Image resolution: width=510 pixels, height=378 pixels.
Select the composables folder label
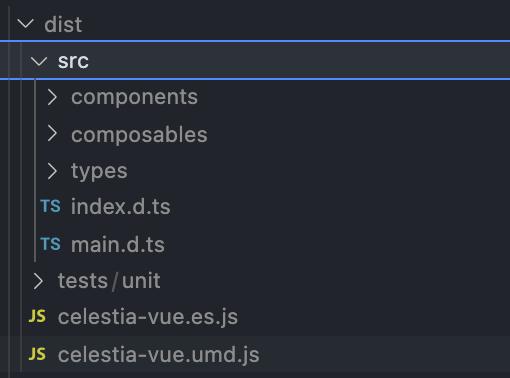click(x=139, y=135)
